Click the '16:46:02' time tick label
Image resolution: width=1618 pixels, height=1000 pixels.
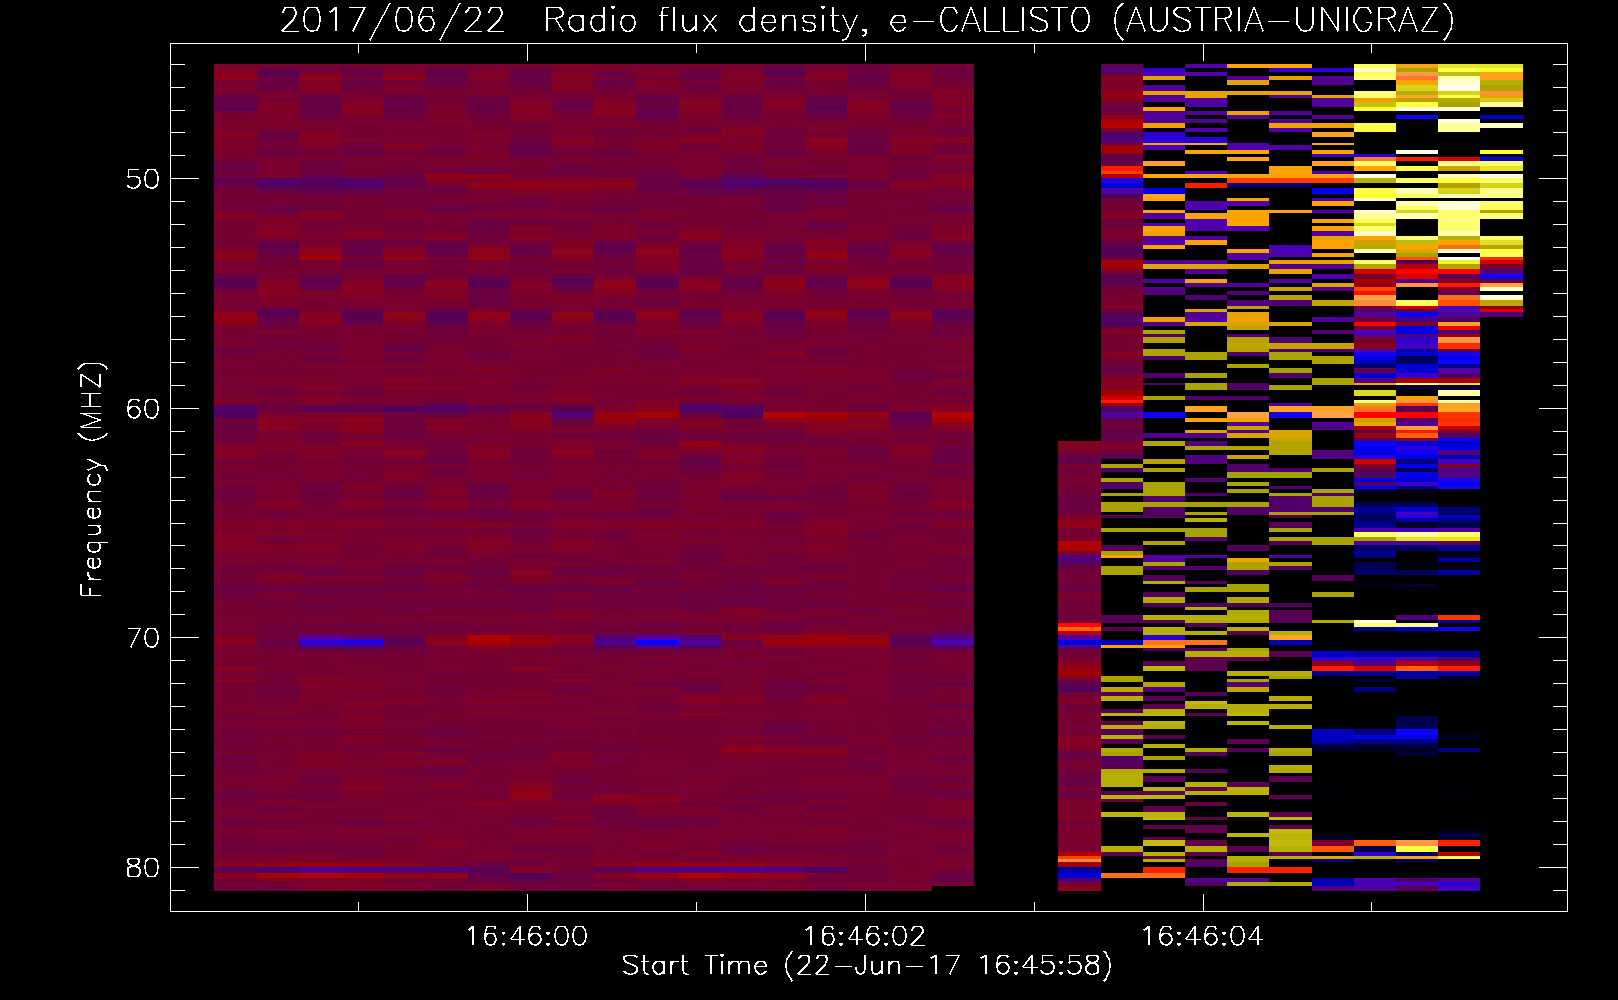[864, 936]
